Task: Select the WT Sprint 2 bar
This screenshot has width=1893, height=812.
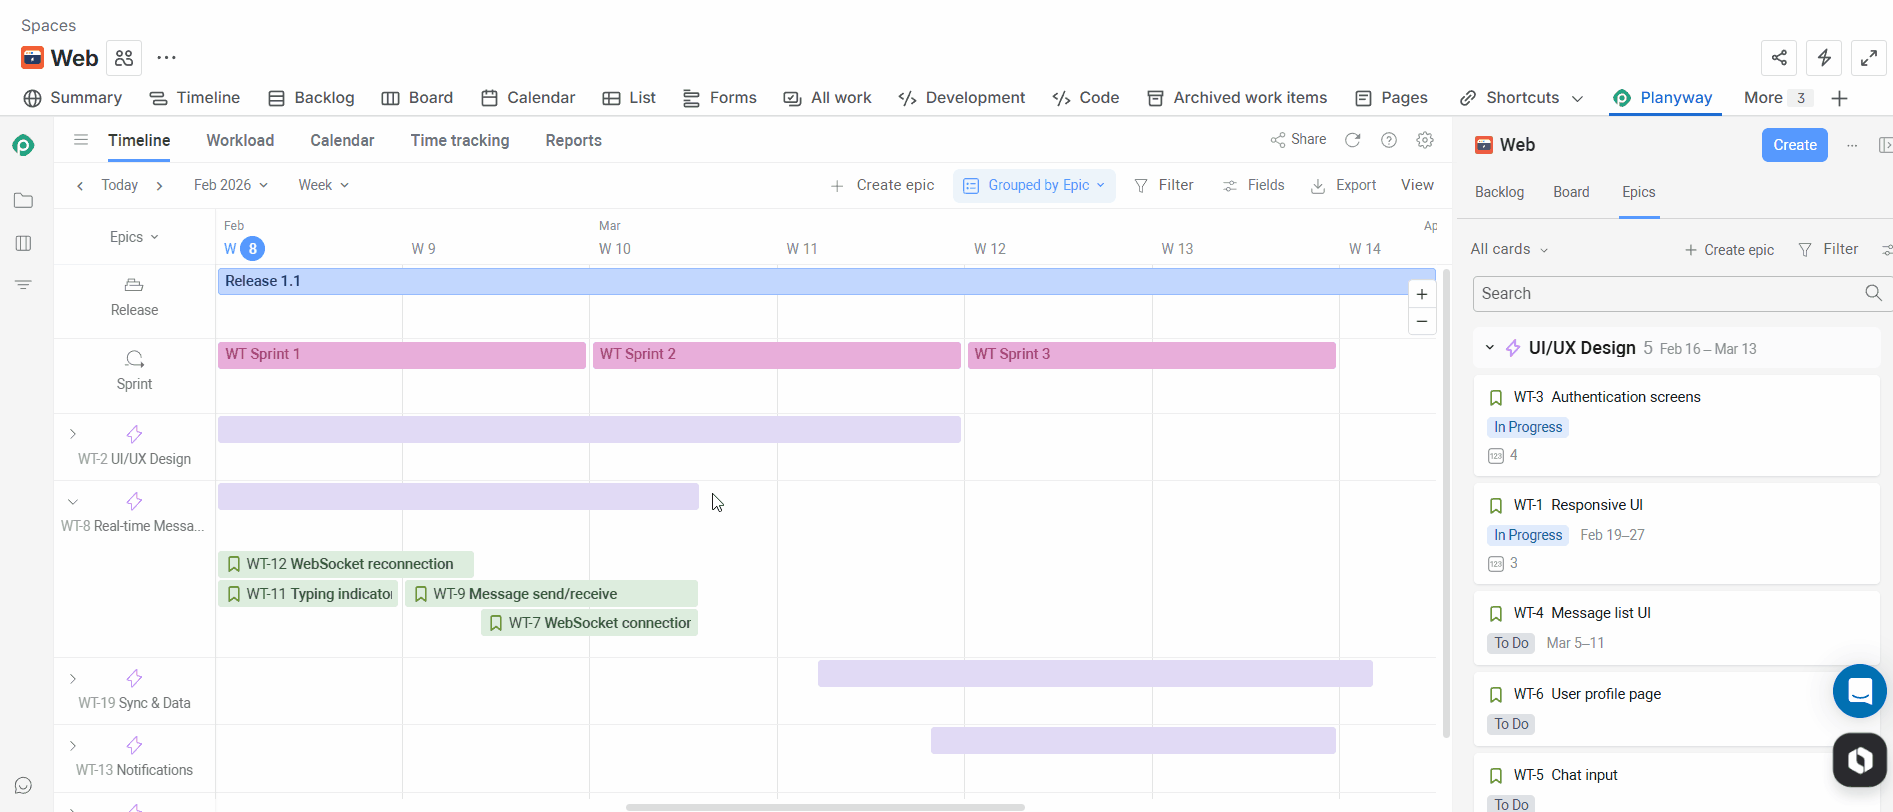Action: pyautogui.click(x=777, y=355)
